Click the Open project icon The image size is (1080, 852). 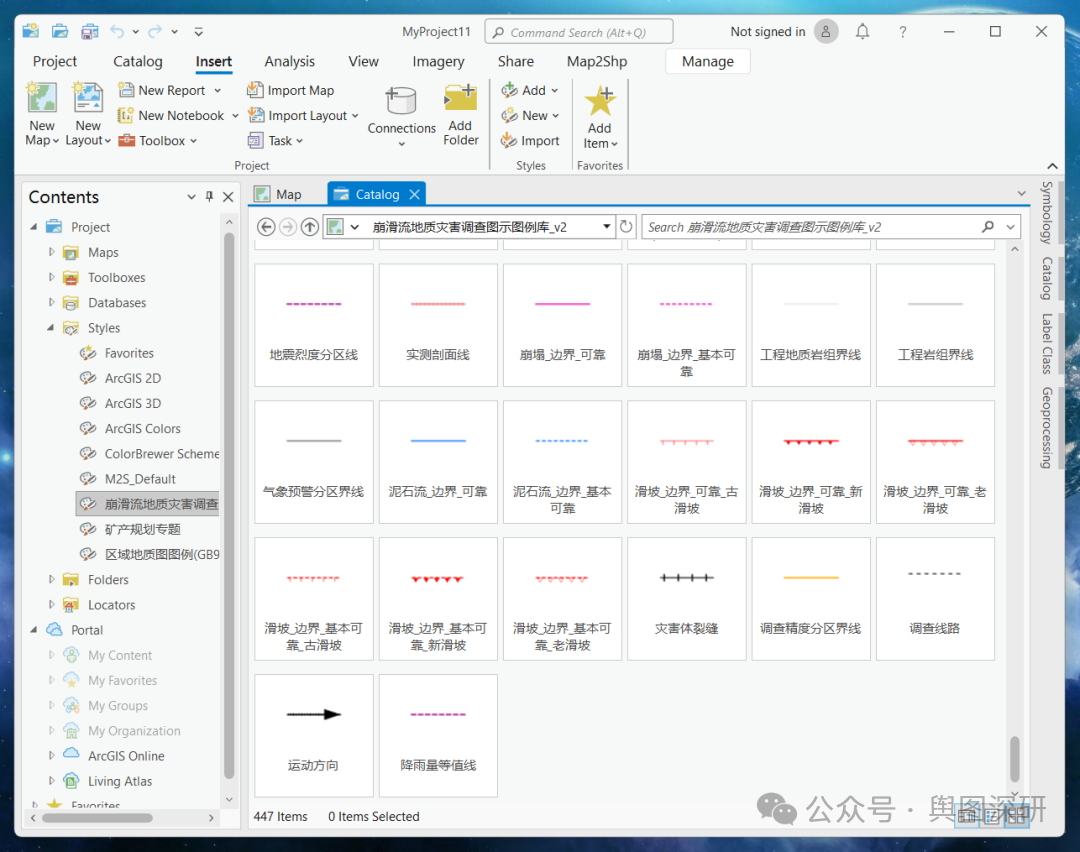click(60, 32)
